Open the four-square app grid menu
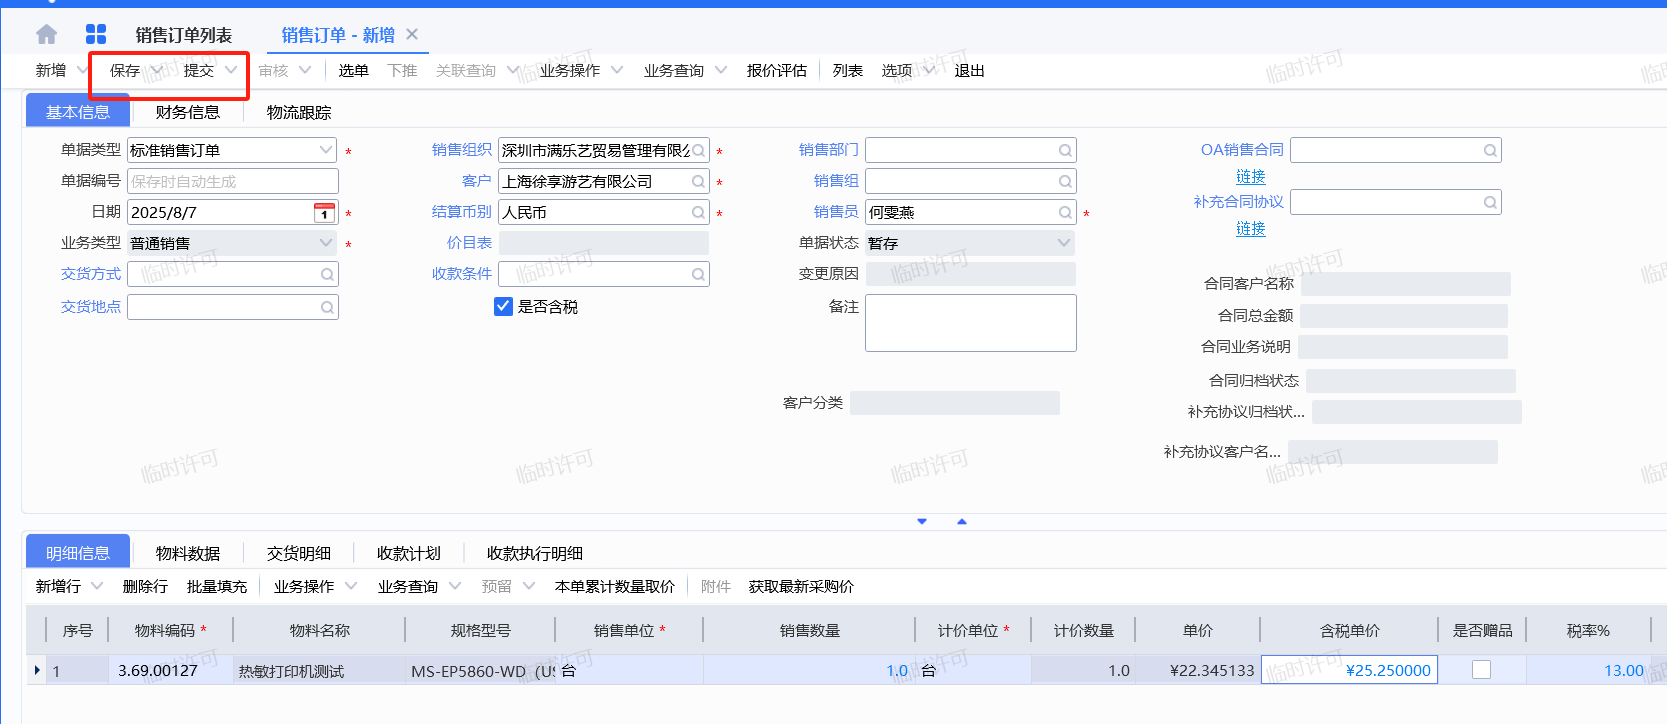Screen dimensions: 1667x724 96,35
